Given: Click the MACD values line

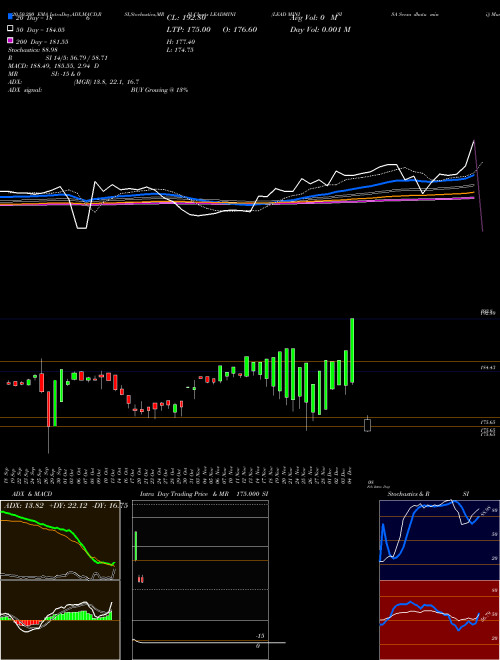Looking at the screenshot, I should [x=54, y=66].
